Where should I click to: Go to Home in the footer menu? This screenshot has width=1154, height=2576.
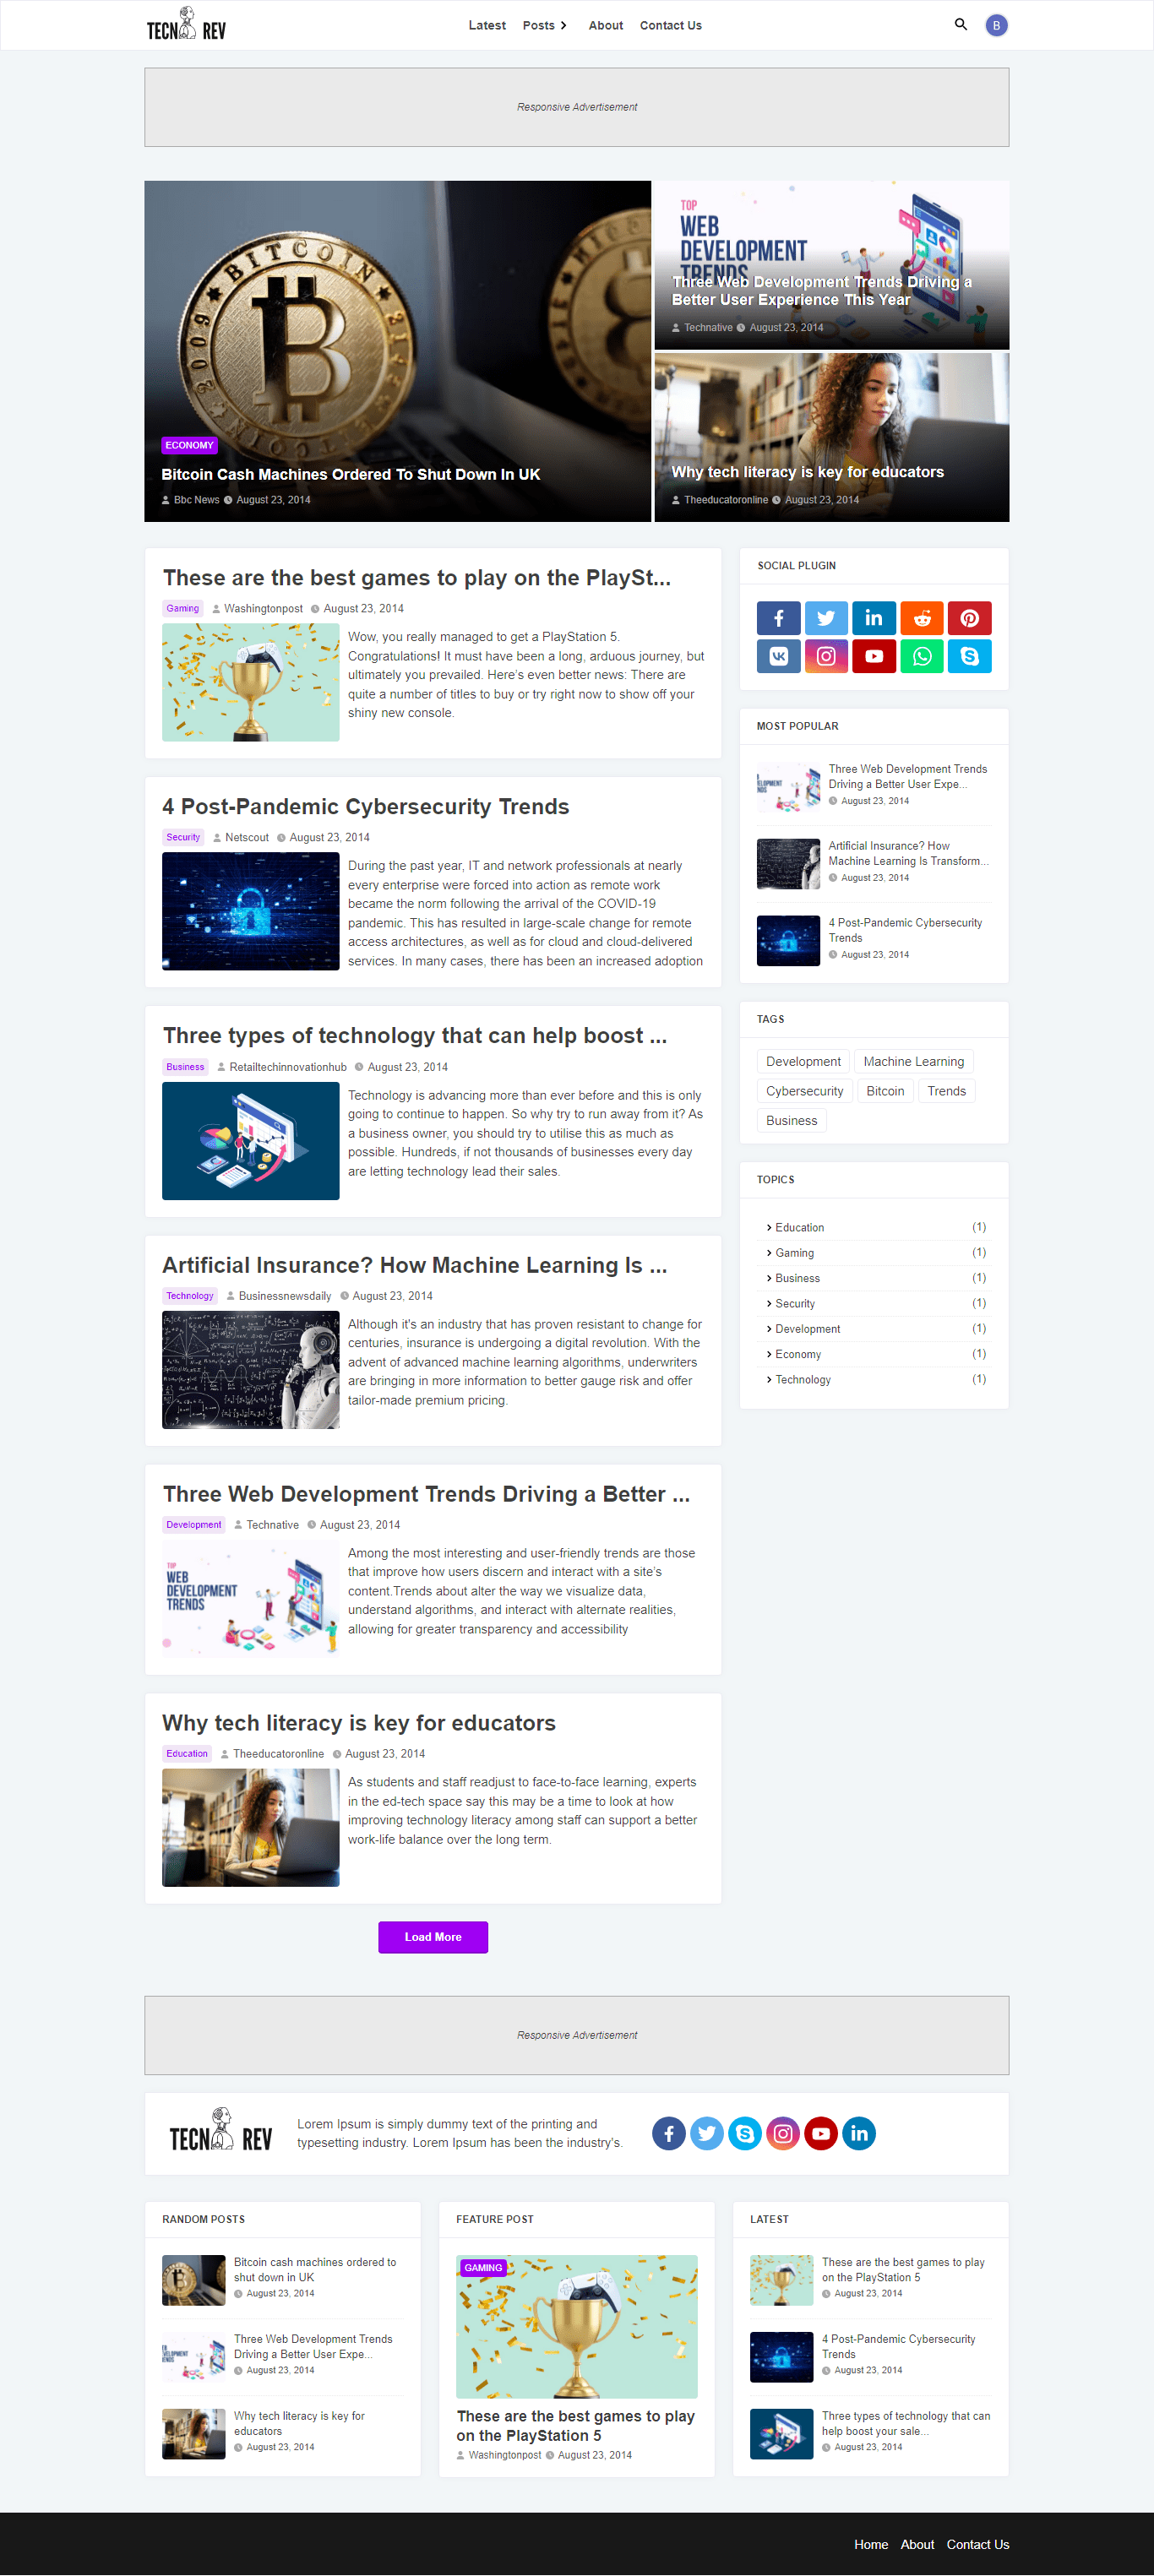pyautogui.click(x=871, y=2544)
